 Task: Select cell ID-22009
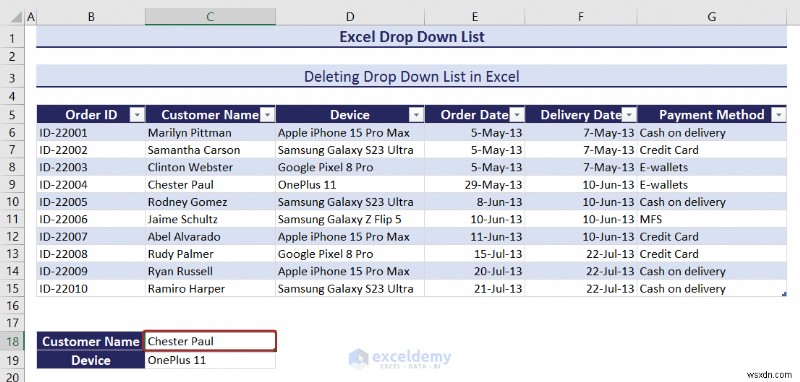pos(91,271)
